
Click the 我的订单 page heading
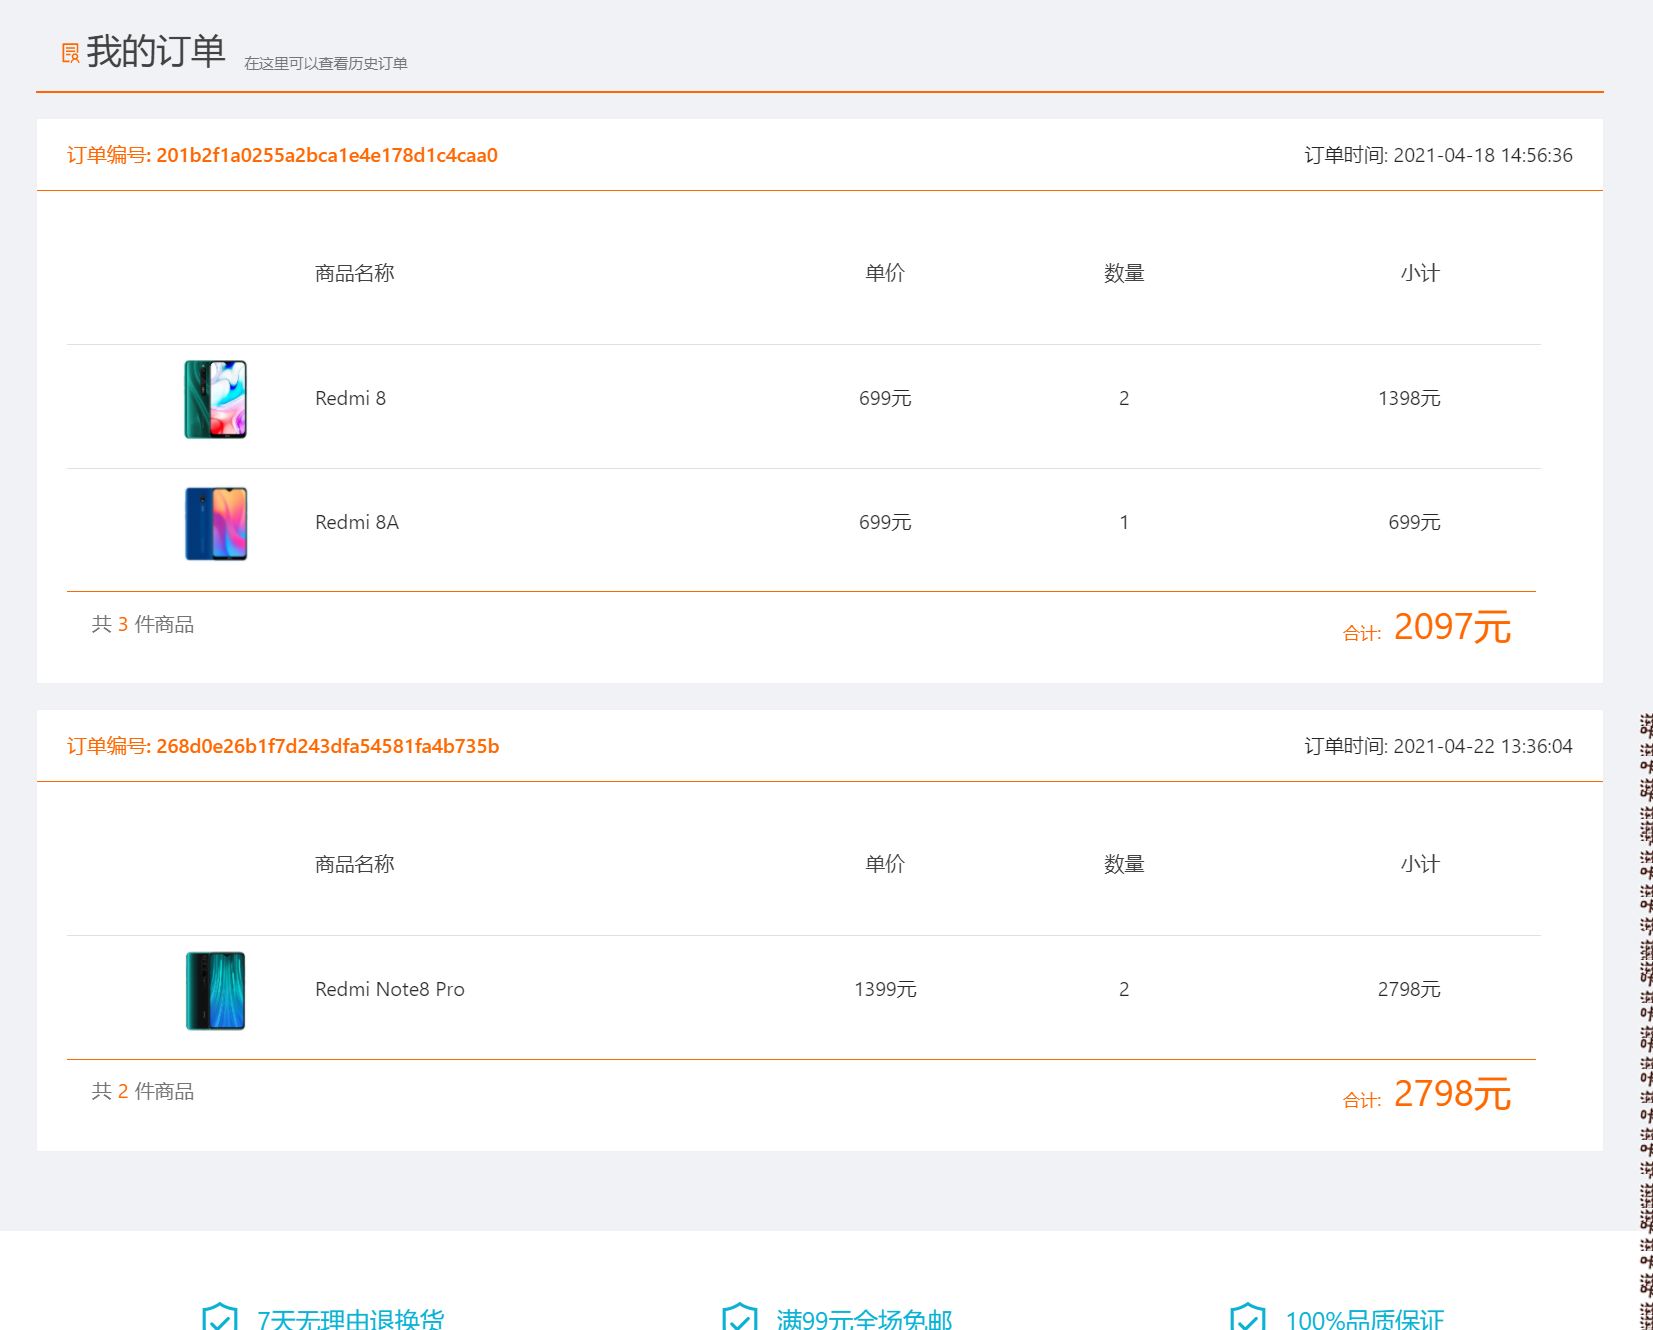pos(156,51)
